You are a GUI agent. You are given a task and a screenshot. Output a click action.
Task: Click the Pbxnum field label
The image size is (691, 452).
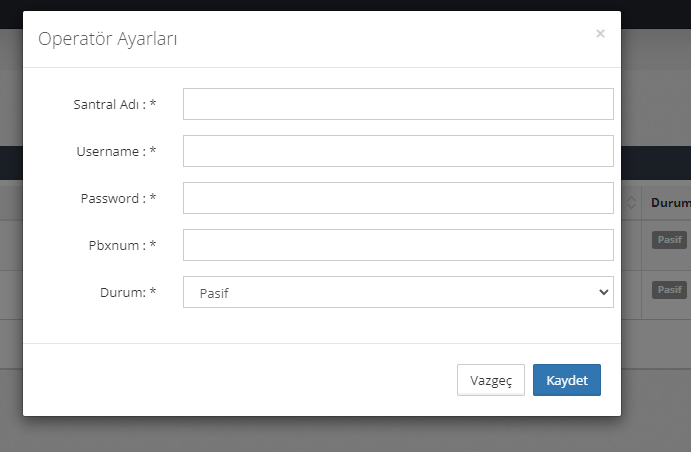tap(121, 245)
